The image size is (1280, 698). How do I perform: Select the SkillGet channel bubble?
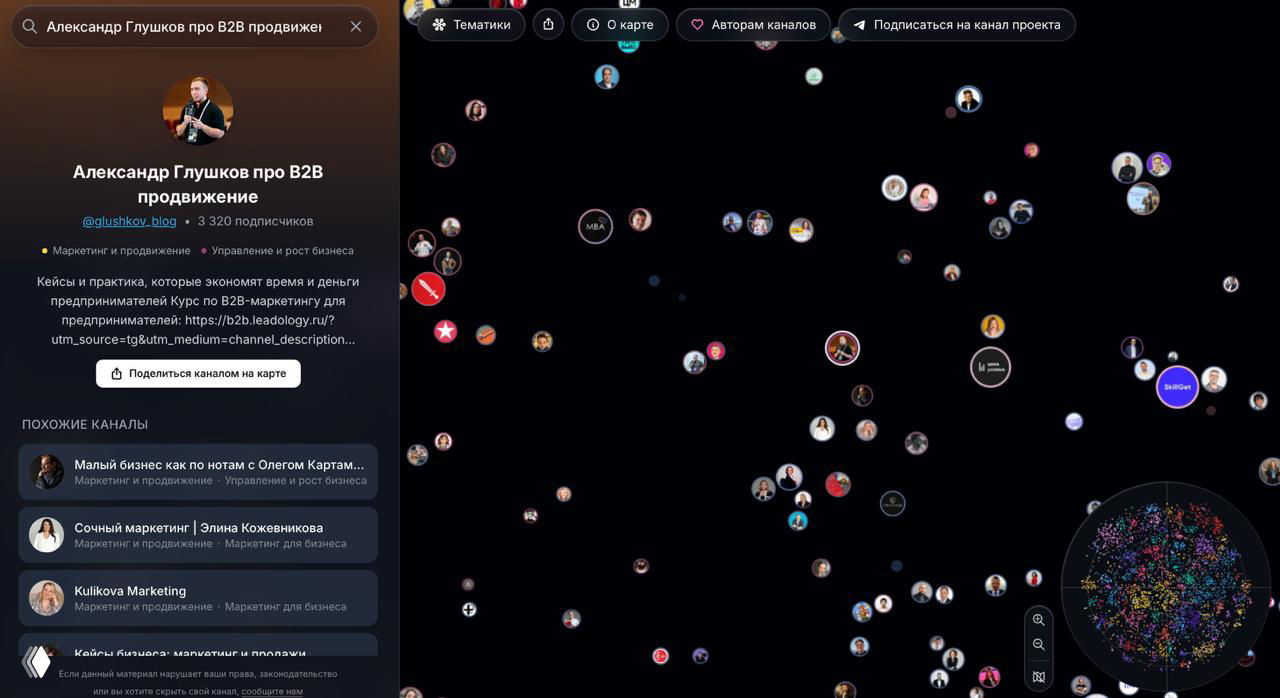(x=1177, y=387)
